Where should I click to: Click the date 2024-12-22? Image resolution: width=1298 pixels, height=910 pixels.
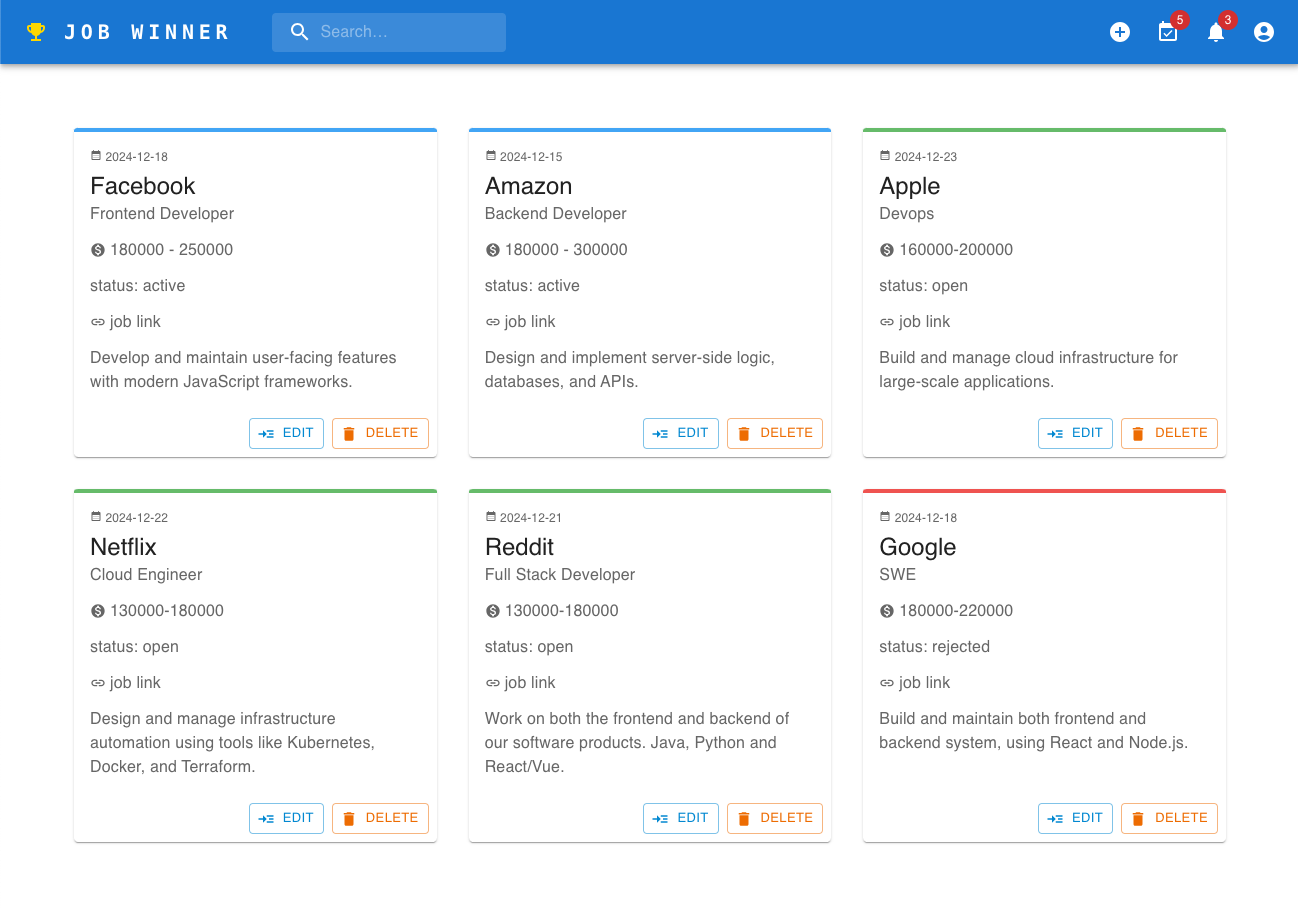click(x=137, y=518)
